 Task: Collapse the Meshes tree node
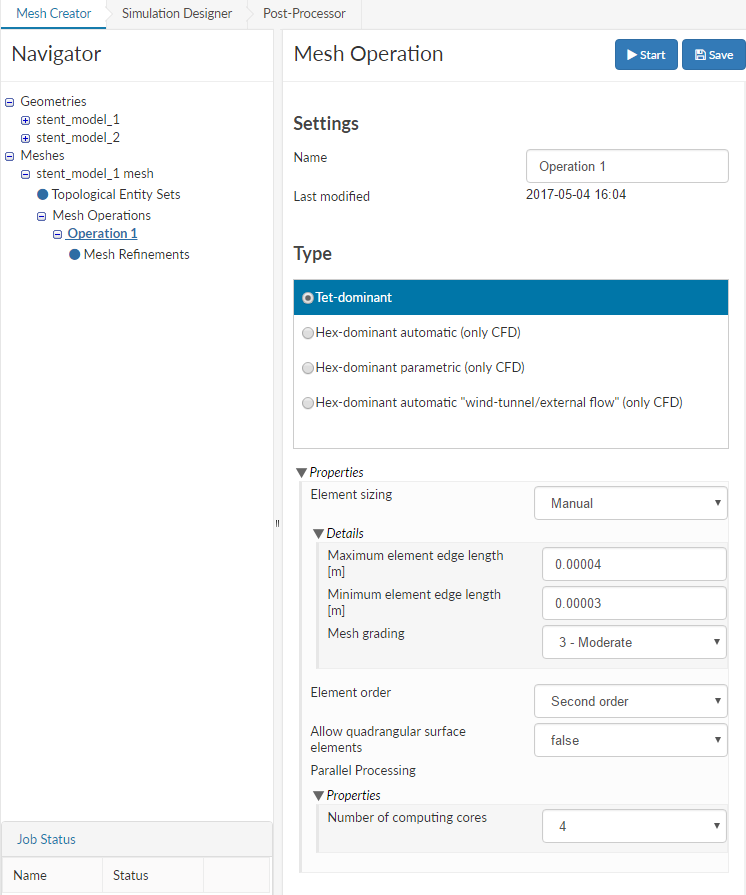[10, 156]
